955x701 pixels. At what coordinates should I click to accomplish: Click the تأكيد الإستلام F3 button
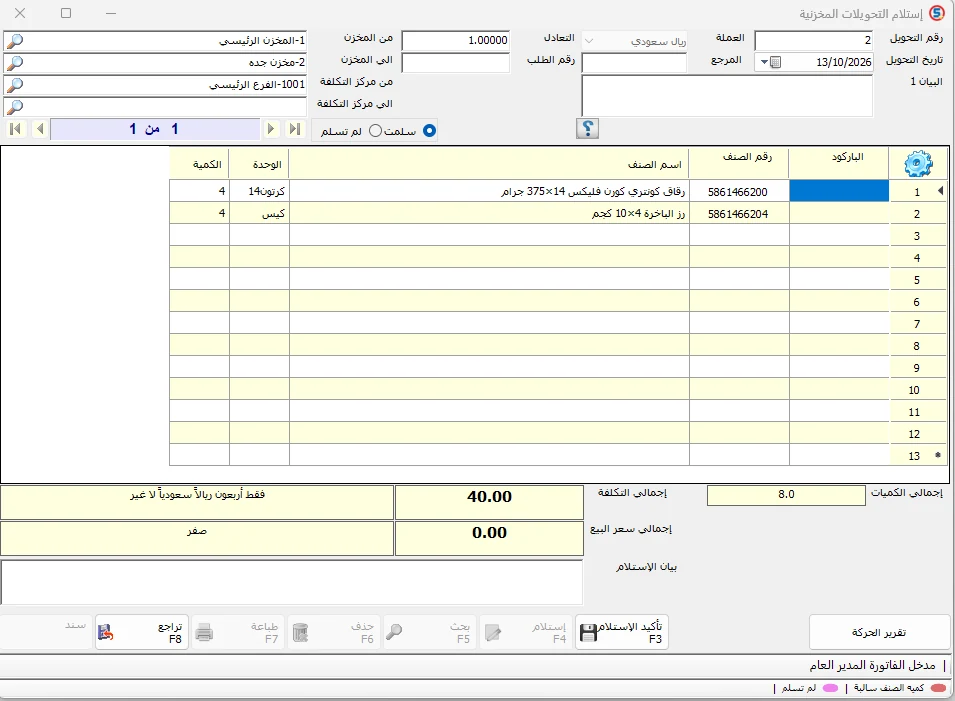[622, 632]
